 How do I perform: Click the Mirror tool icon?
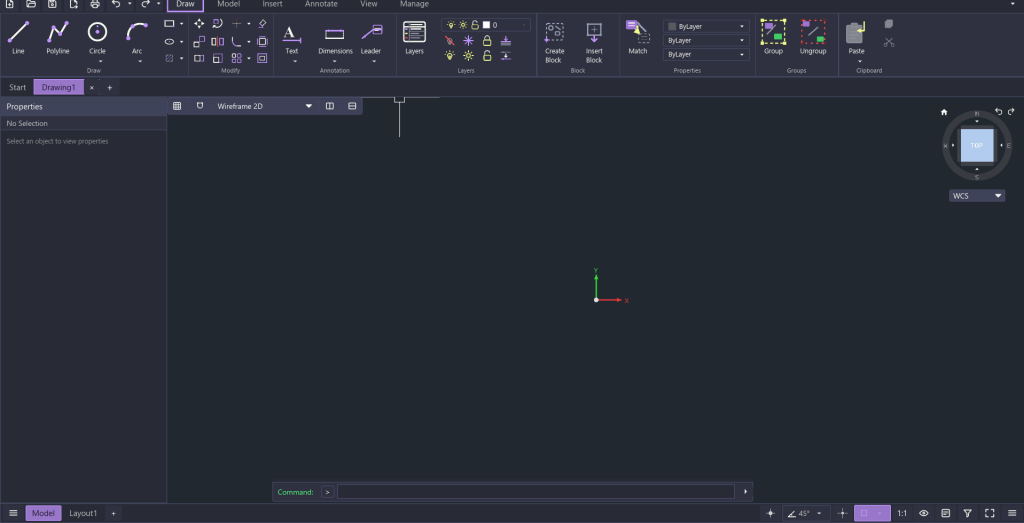pyautogui.click(x=217, y=41)
